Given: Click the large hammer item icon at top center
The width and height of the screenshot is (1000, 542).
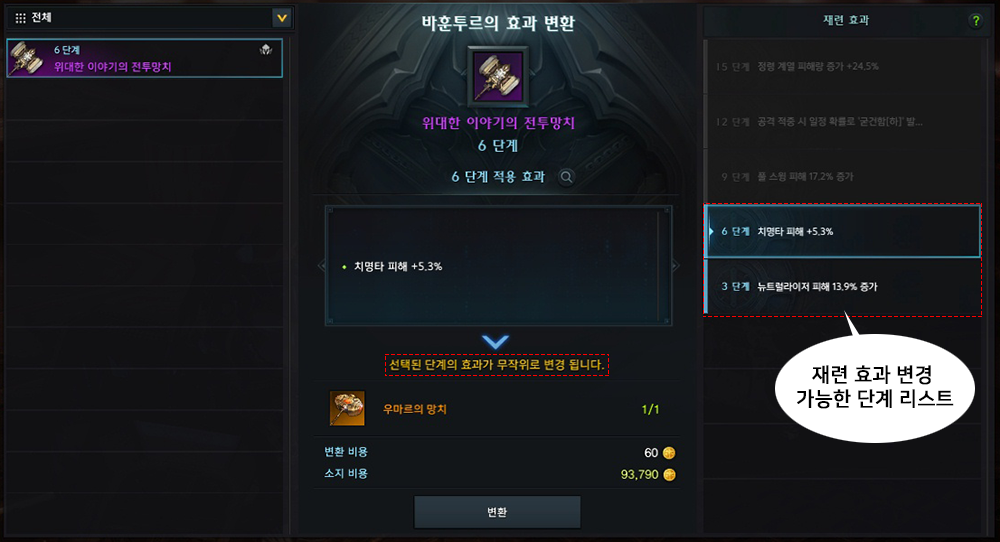Looking at the screenshot, I should coord(497,76).
